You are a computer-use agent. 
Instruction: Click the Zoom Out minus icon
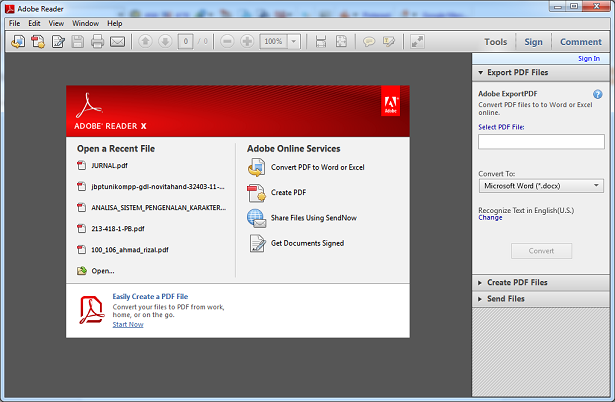click(227, 41)
